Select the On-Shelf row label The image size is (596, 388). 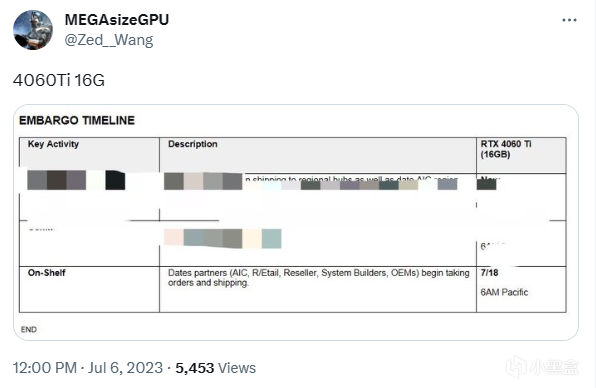[x=46, y=273]
